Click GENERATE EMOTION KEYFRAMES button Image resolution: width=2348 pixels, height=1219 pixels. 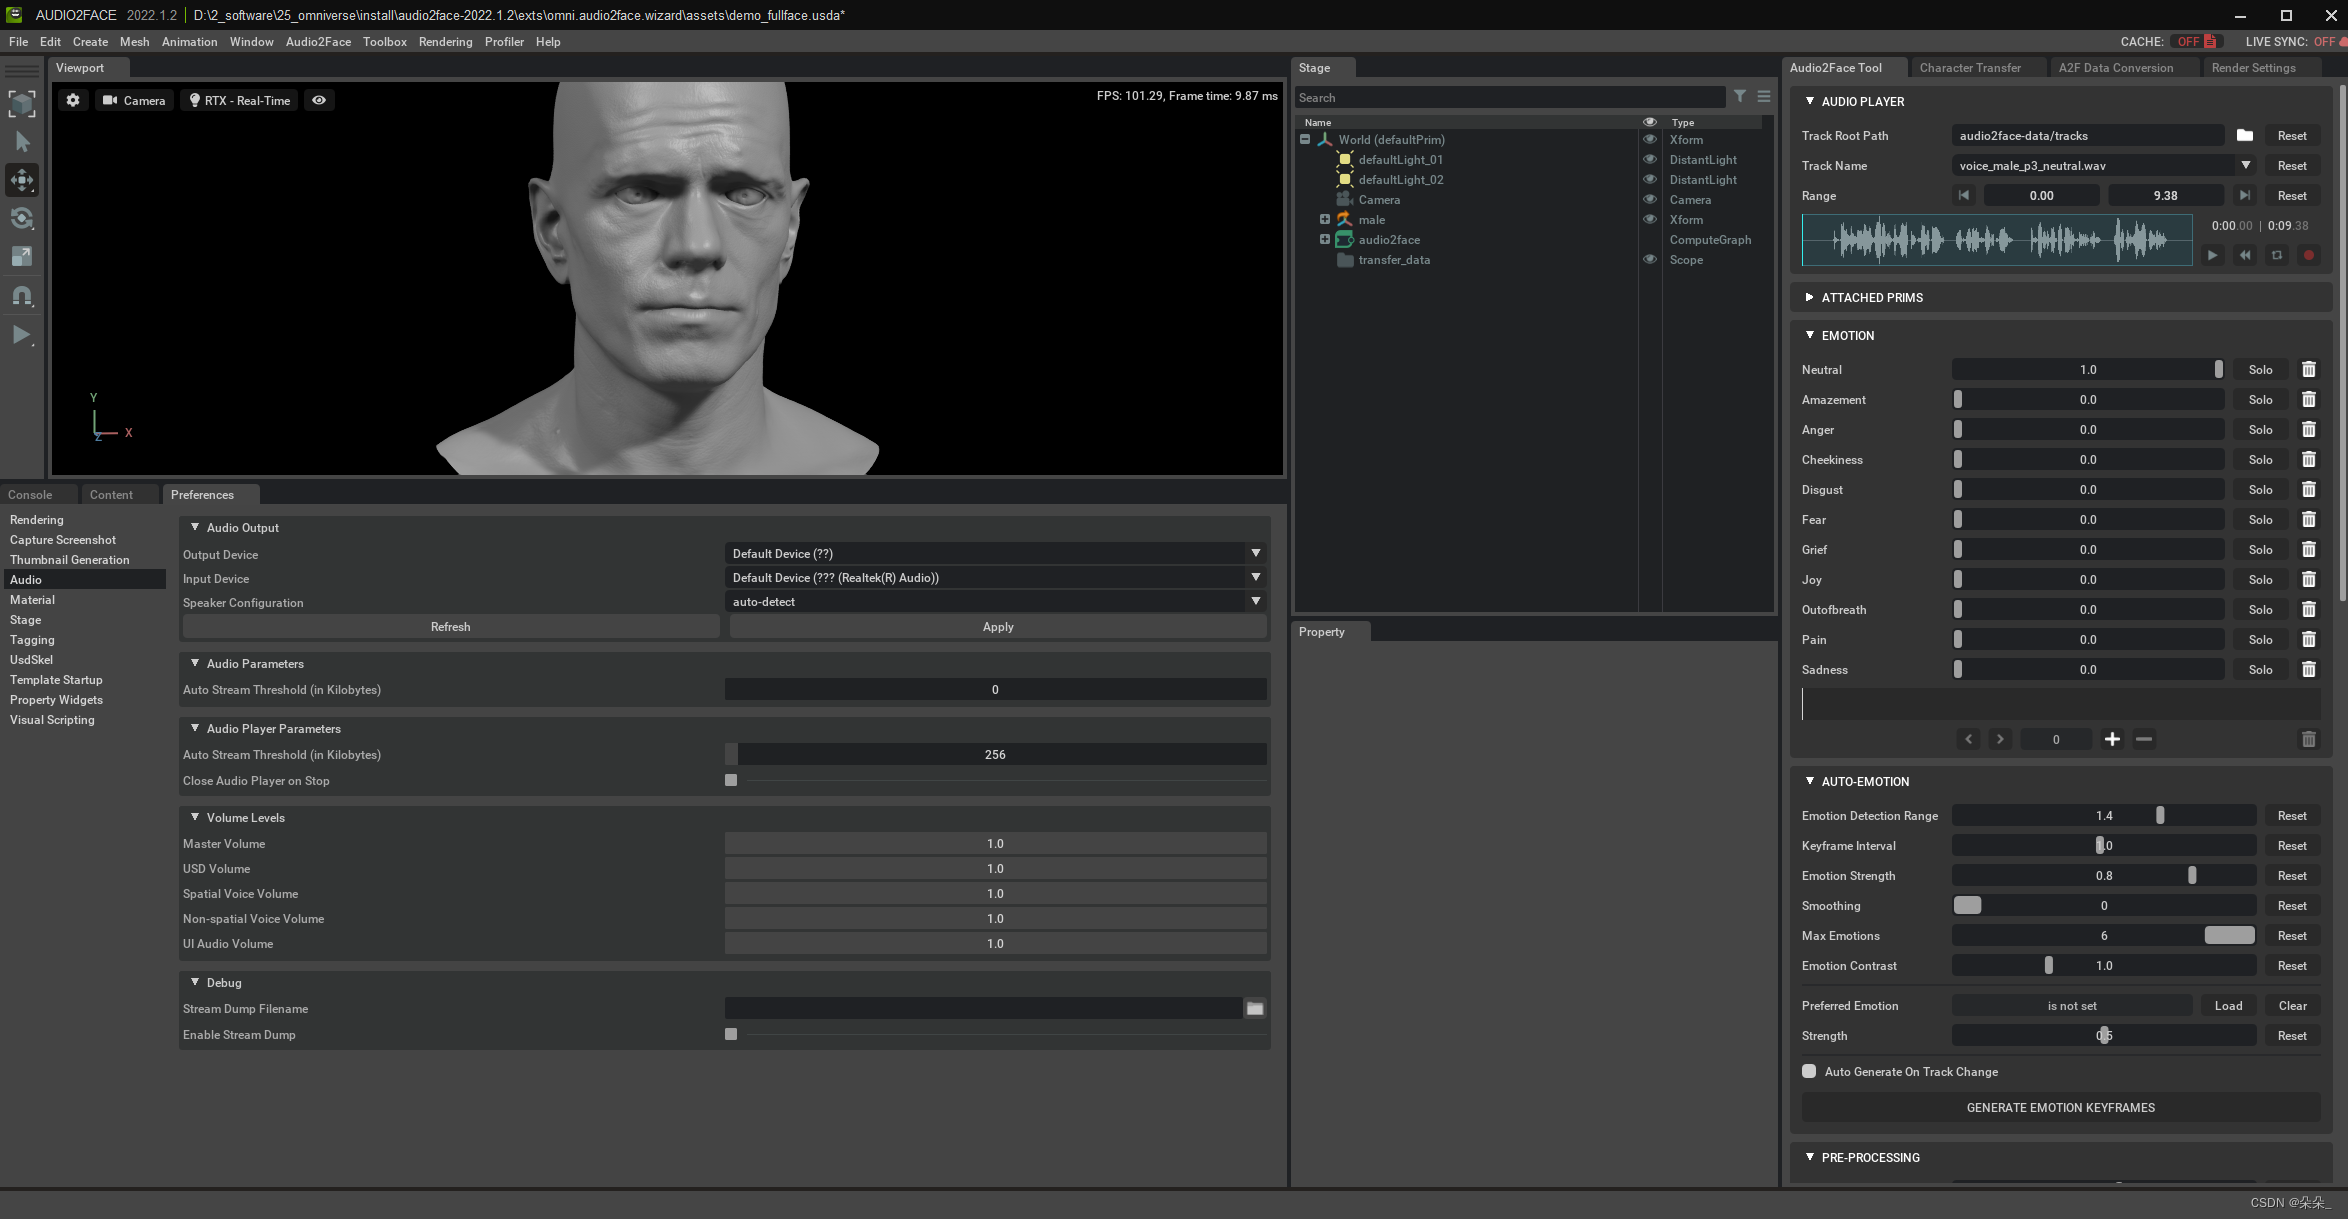point(2060,1107)
